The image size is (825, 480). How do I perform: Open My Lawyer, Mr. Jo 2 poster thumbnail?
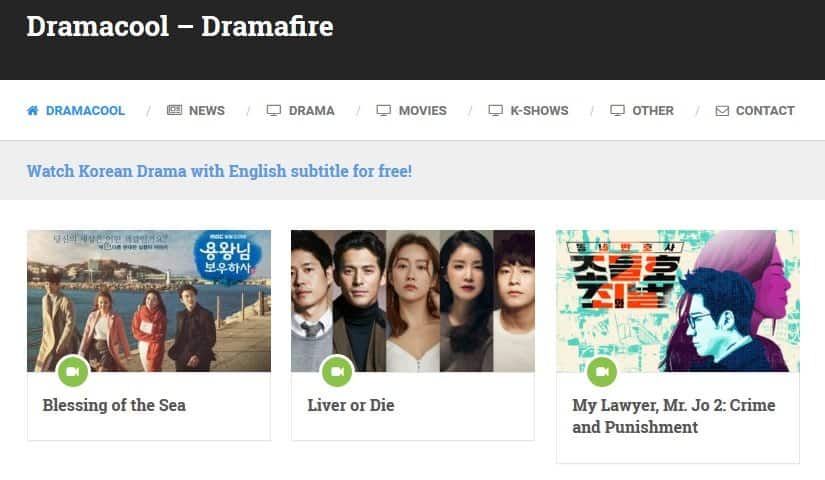click(x=678, y=301)
